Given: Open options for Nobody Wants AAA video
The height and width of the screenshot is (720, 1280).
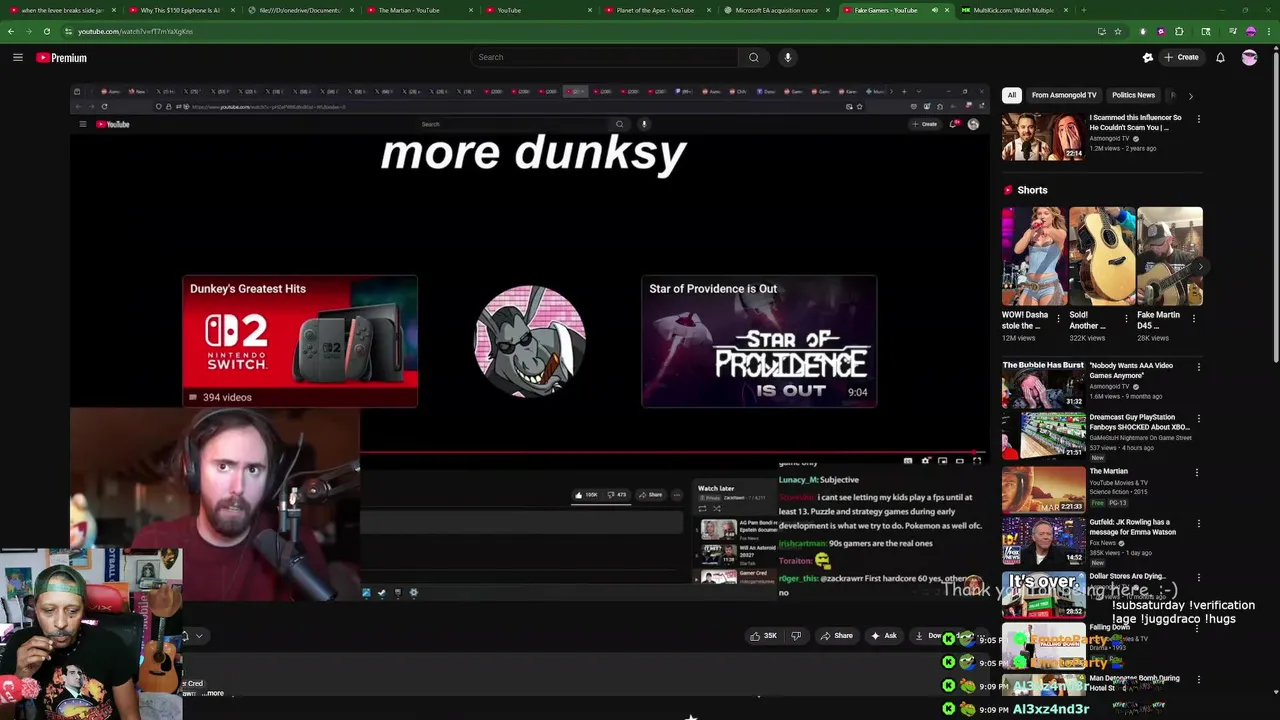Looking at the screenshot, I should tap(1198, 367).
